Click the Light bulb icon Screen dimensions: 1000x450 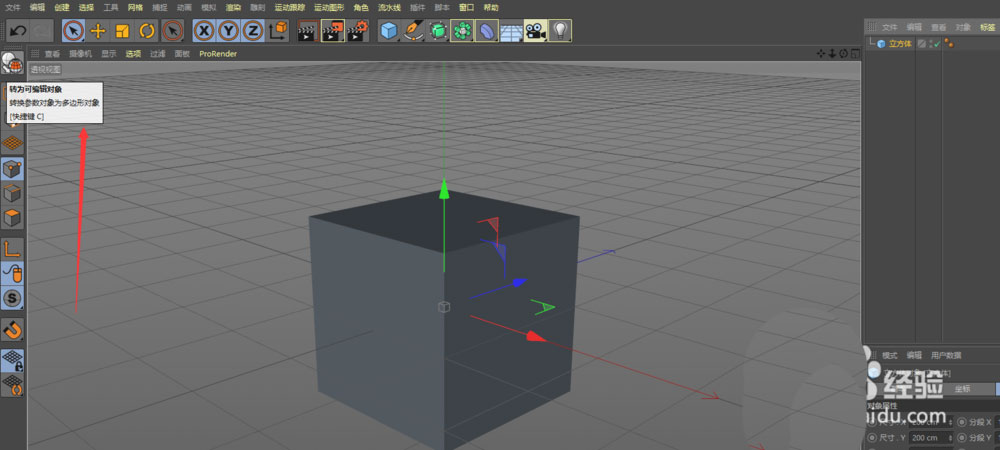pyautogui.click(x=561, y=31)
